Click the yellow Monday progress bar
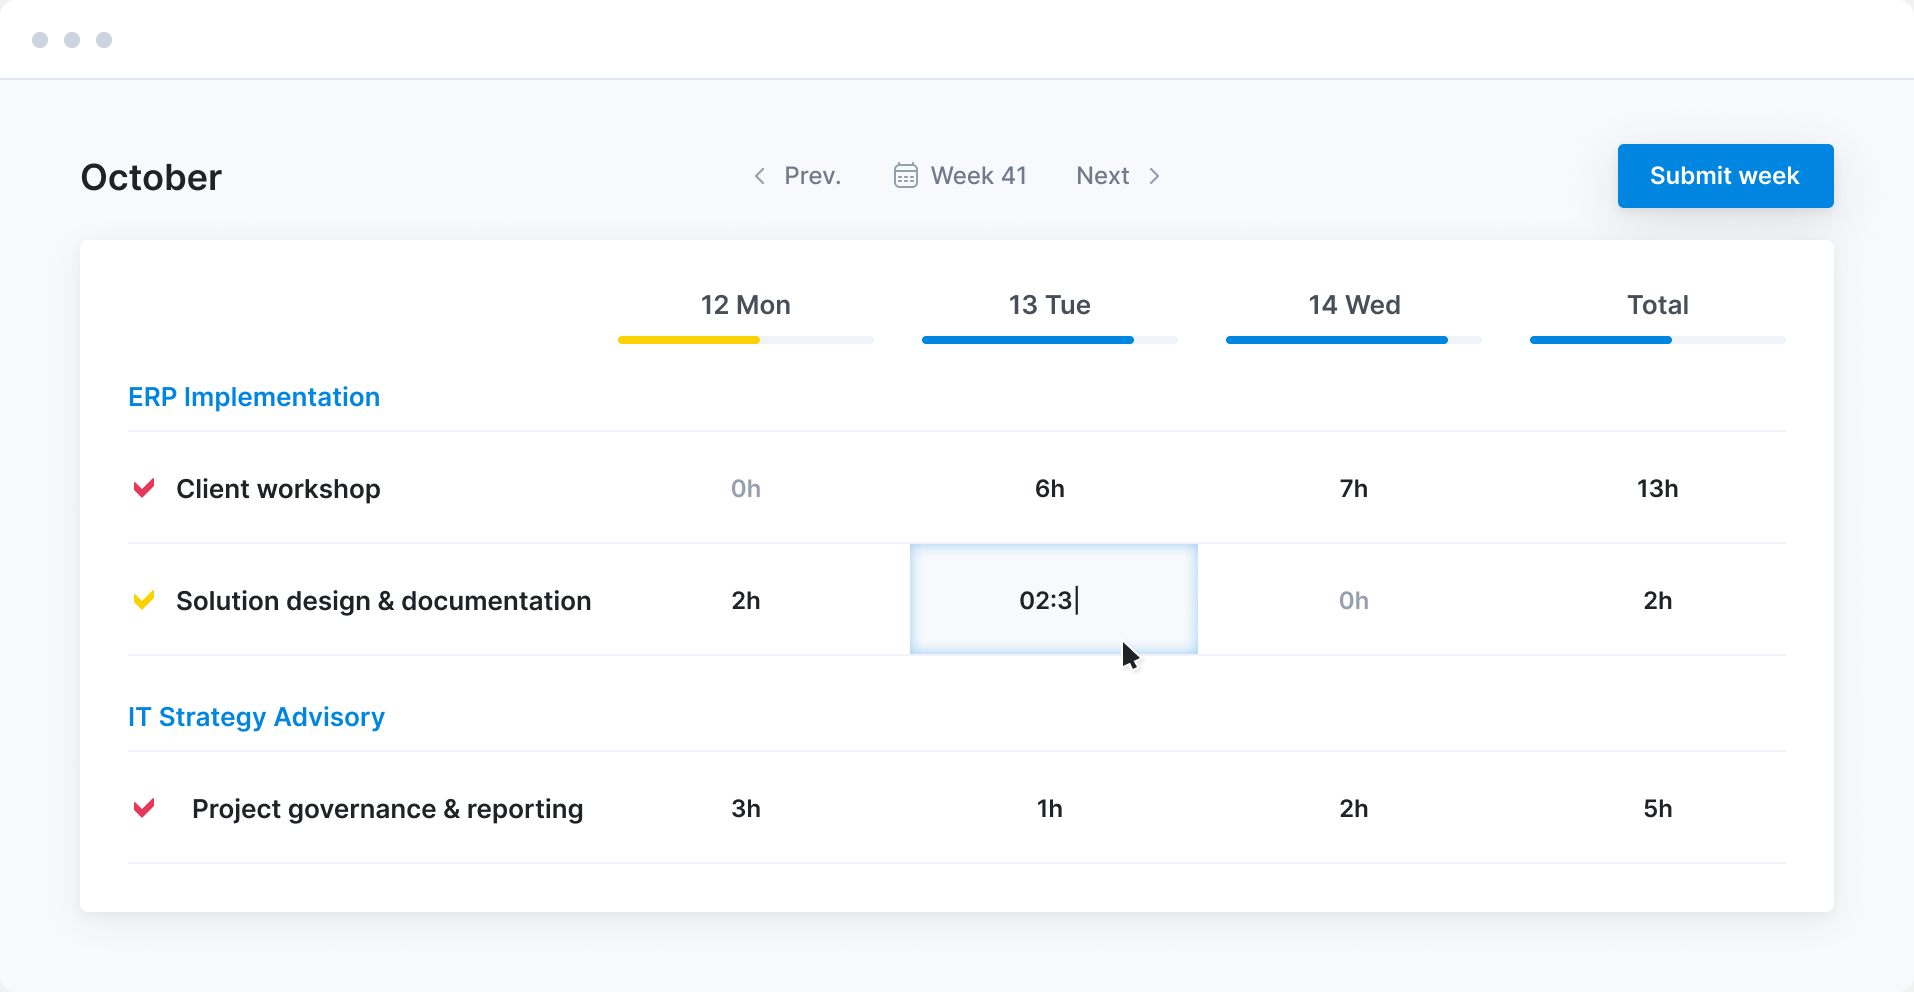Screen dimensions: 1914x992 pos(690,340)
